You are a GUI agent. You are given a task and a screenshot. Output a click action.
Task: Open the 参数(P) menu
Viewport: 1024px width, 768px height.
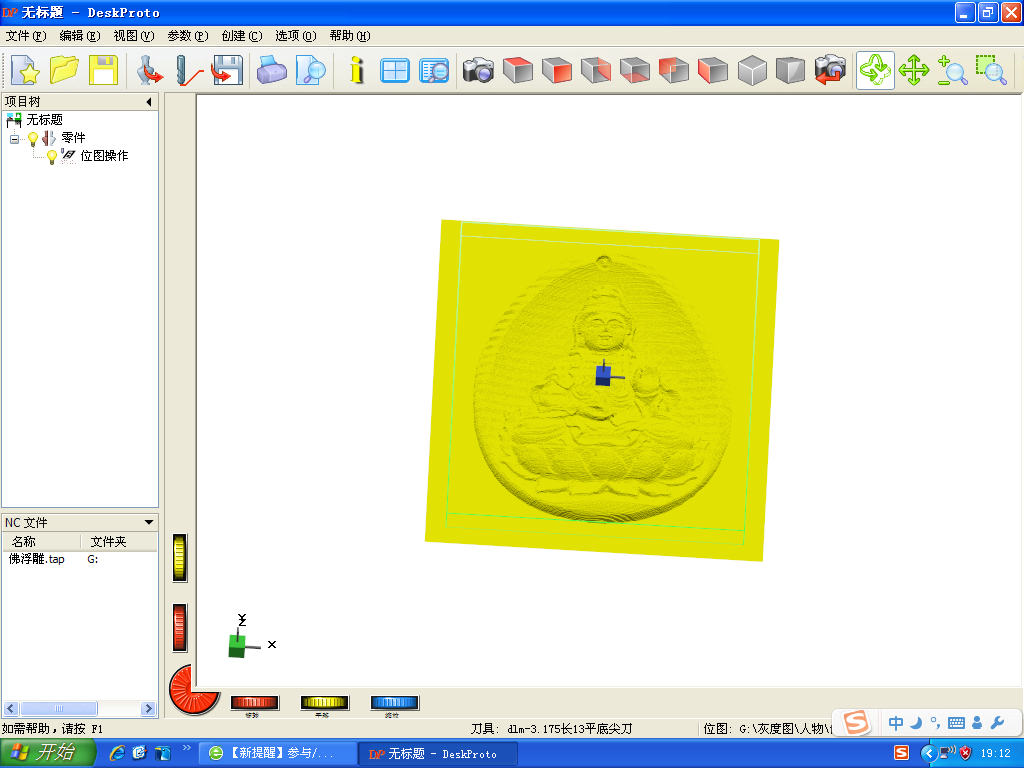(x=188, y=36)
